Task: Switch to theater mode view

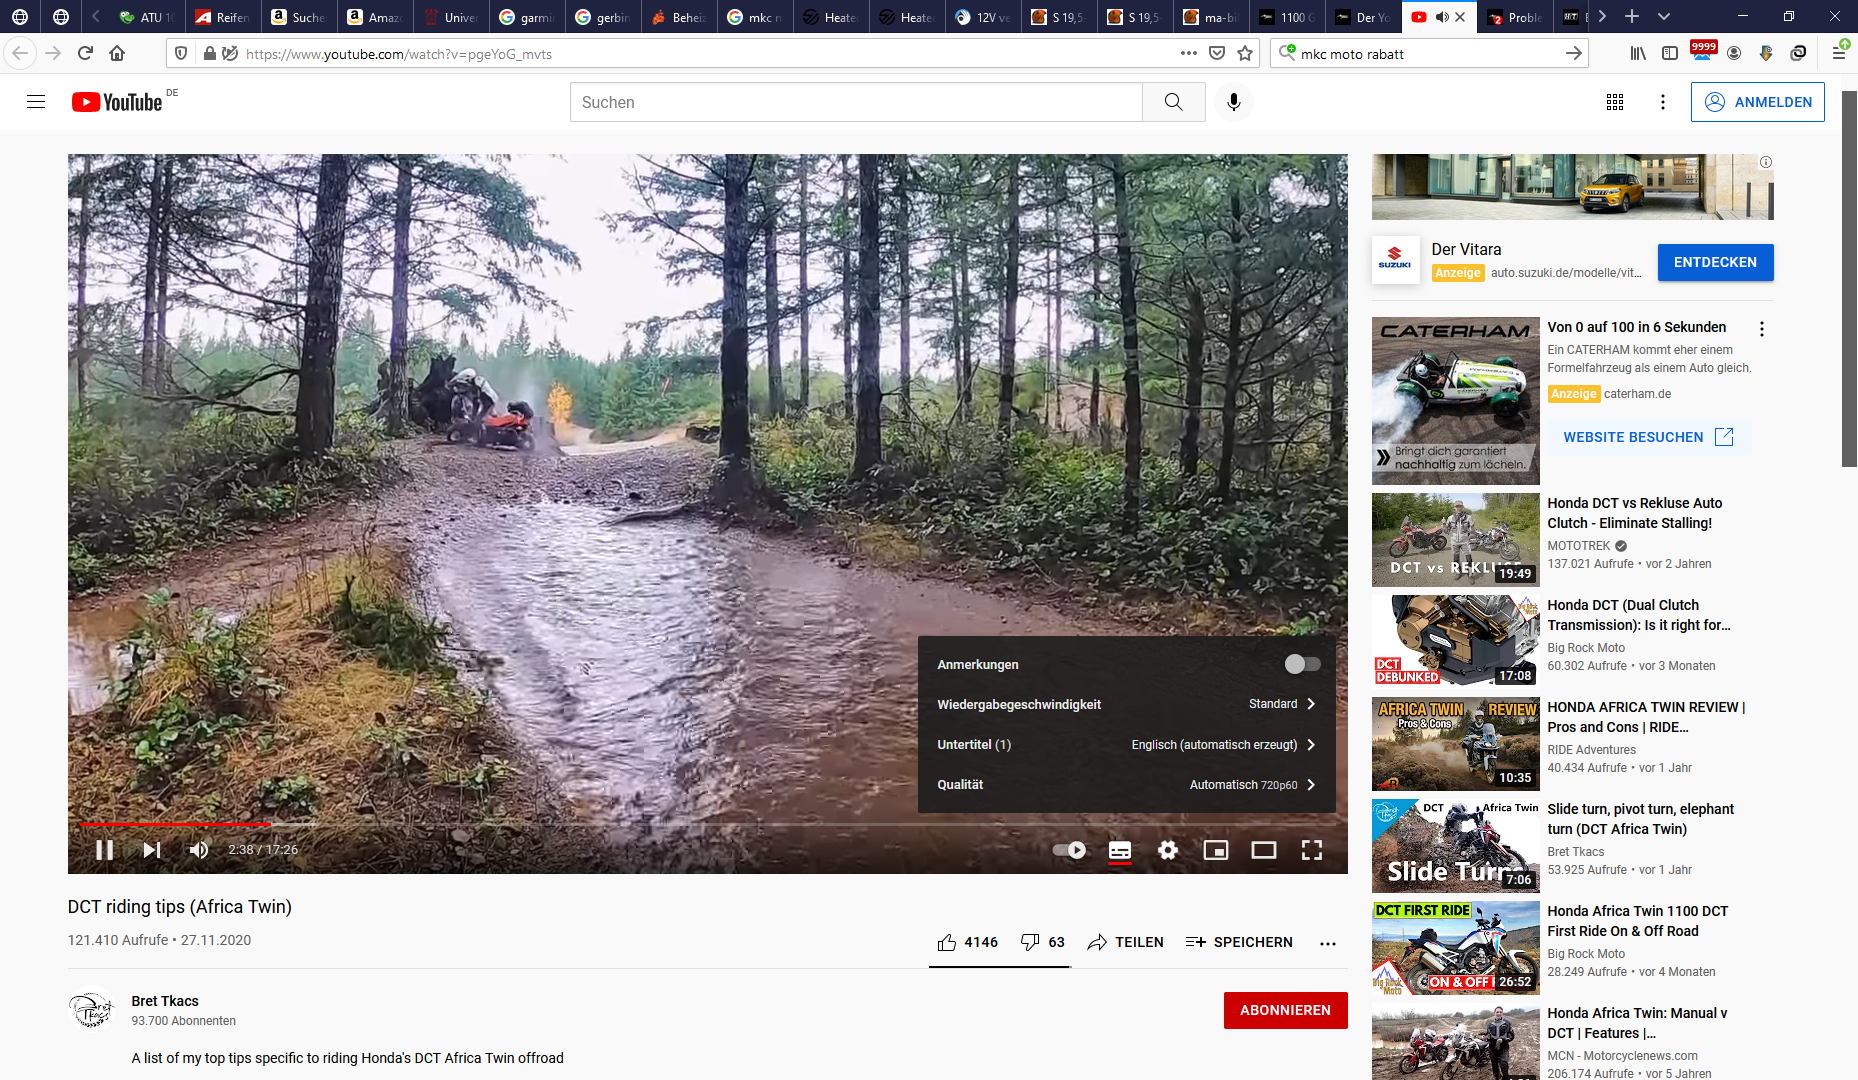Action: coord(1263,850)
